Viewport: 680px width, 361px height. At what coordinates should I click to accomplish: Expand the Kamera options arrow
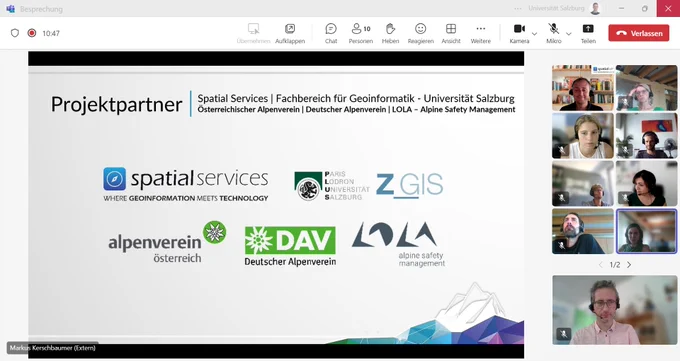click(534, 33)
